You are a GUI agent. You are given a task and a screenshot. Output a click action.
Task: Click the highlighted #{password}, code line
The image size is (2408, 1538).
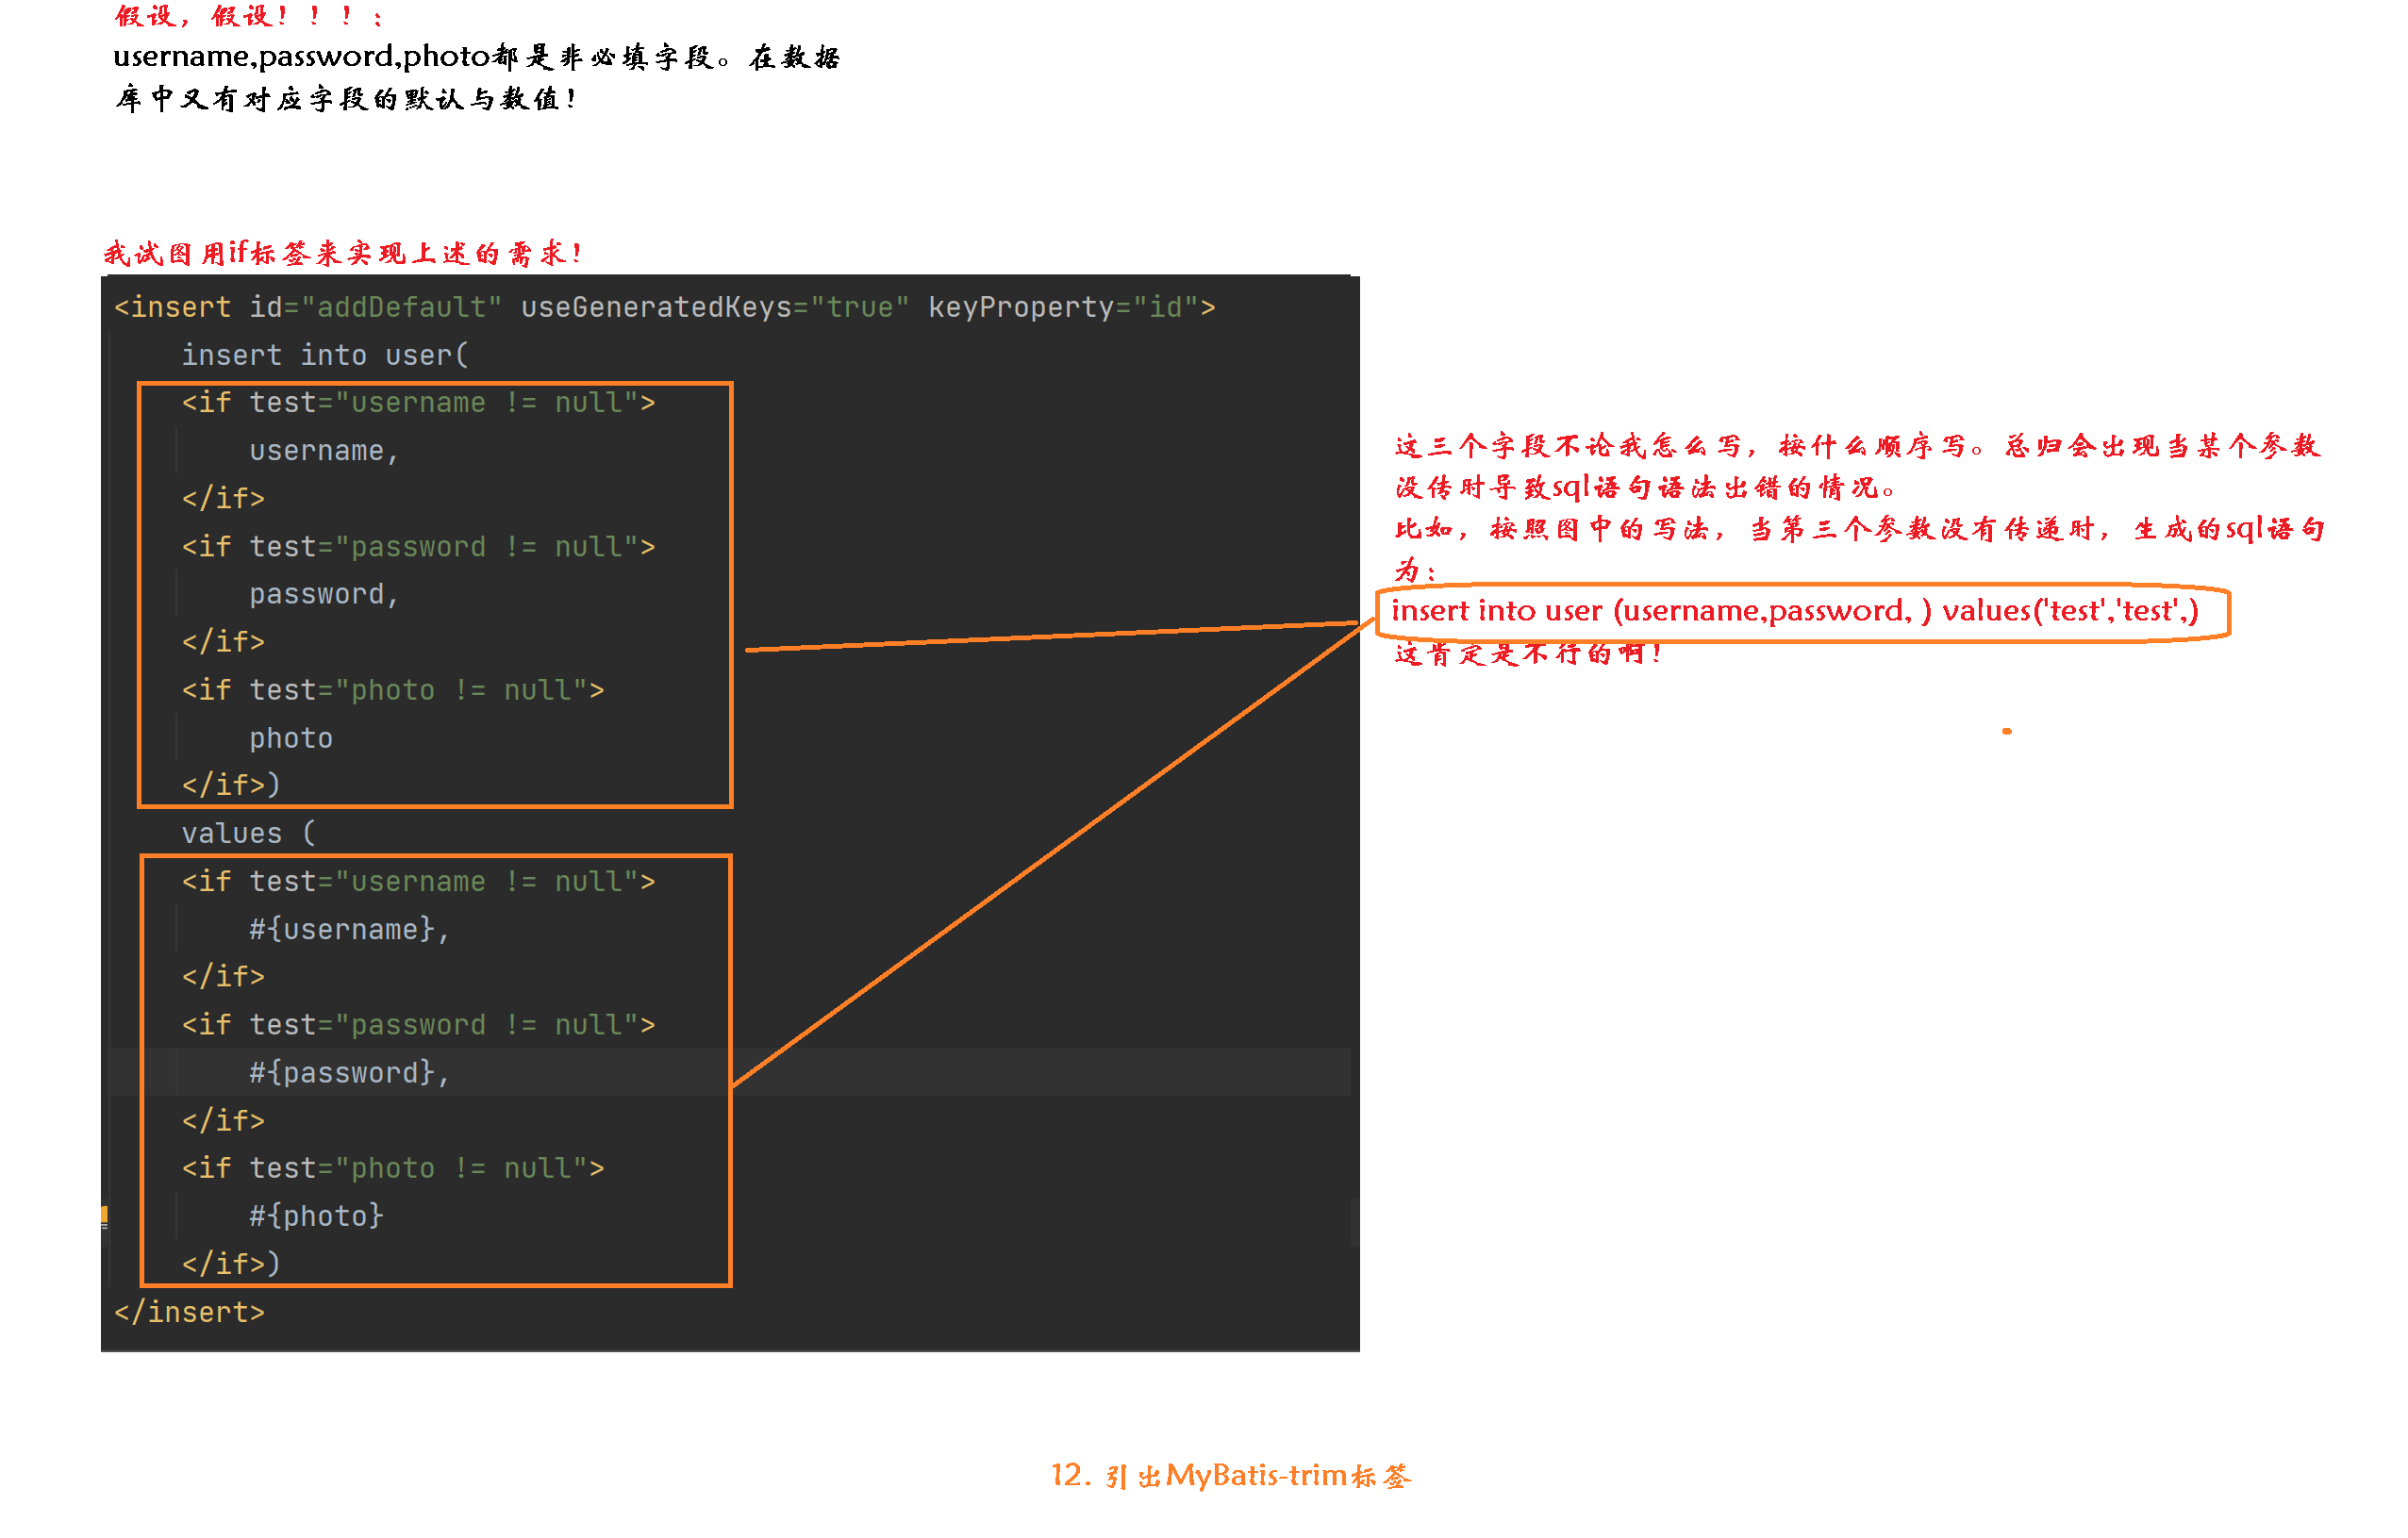(348, 1072)
